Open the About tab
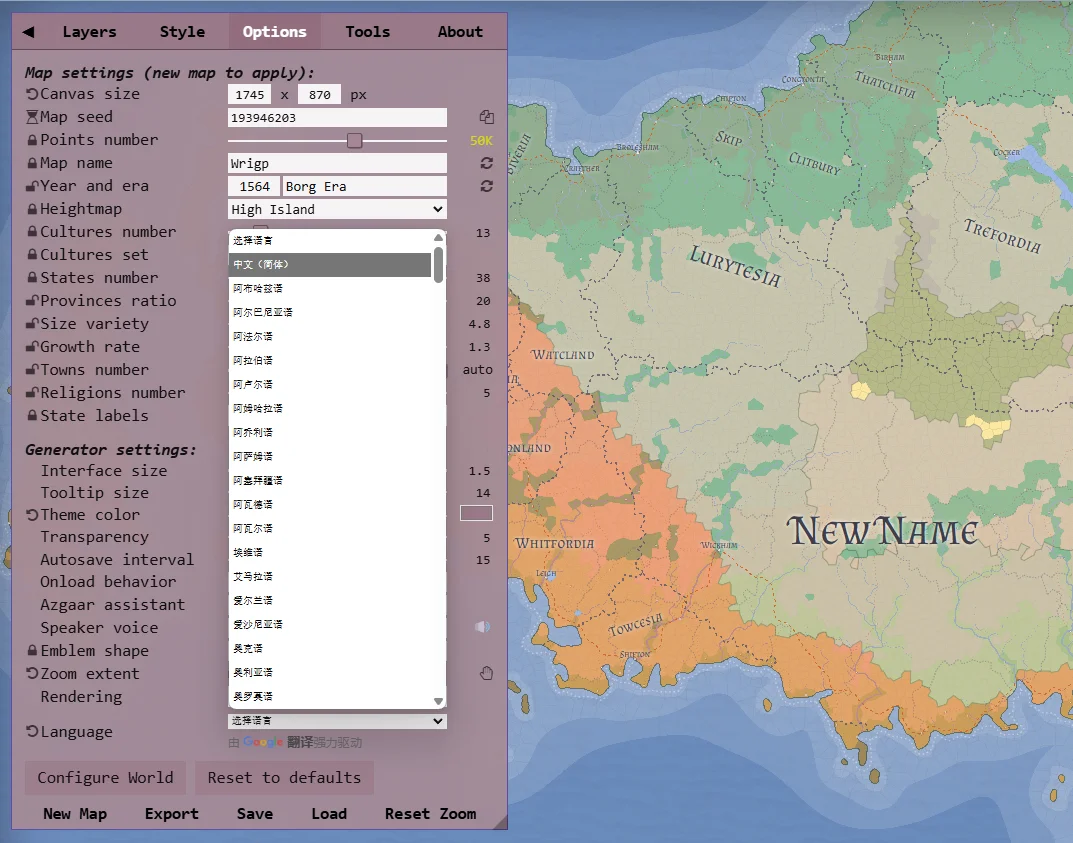The width and height of the screenshot is (1073, 843). pos(459,31)
